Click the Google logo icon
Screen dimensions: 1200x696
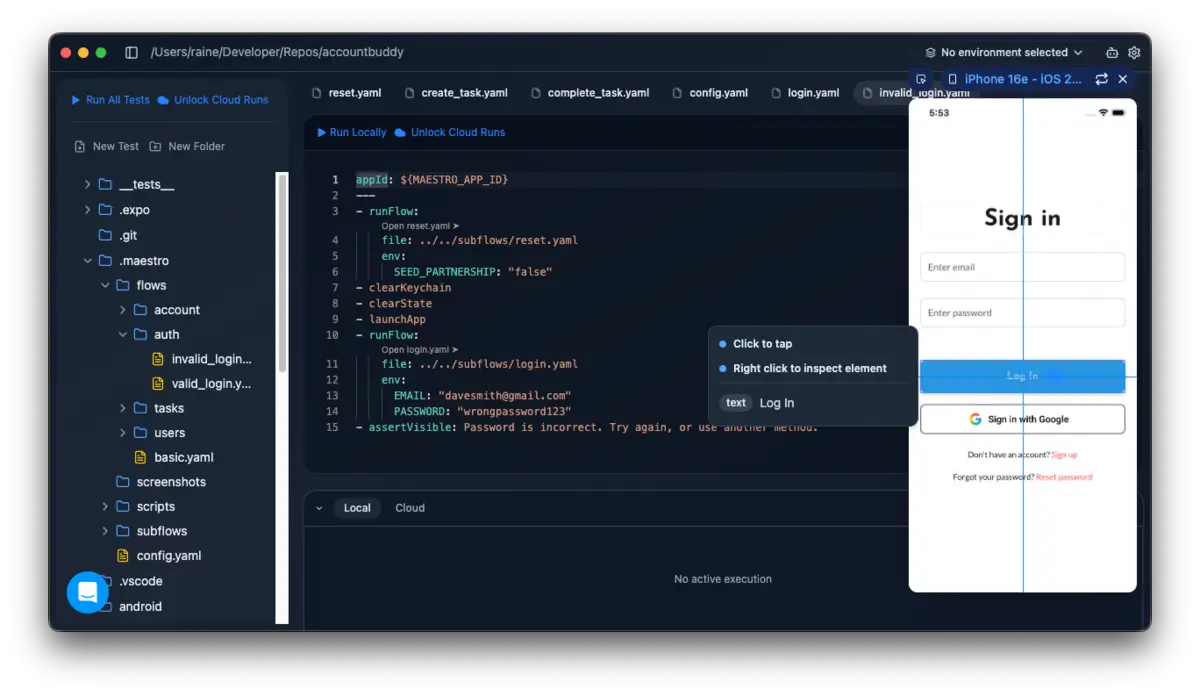(975, 419)
